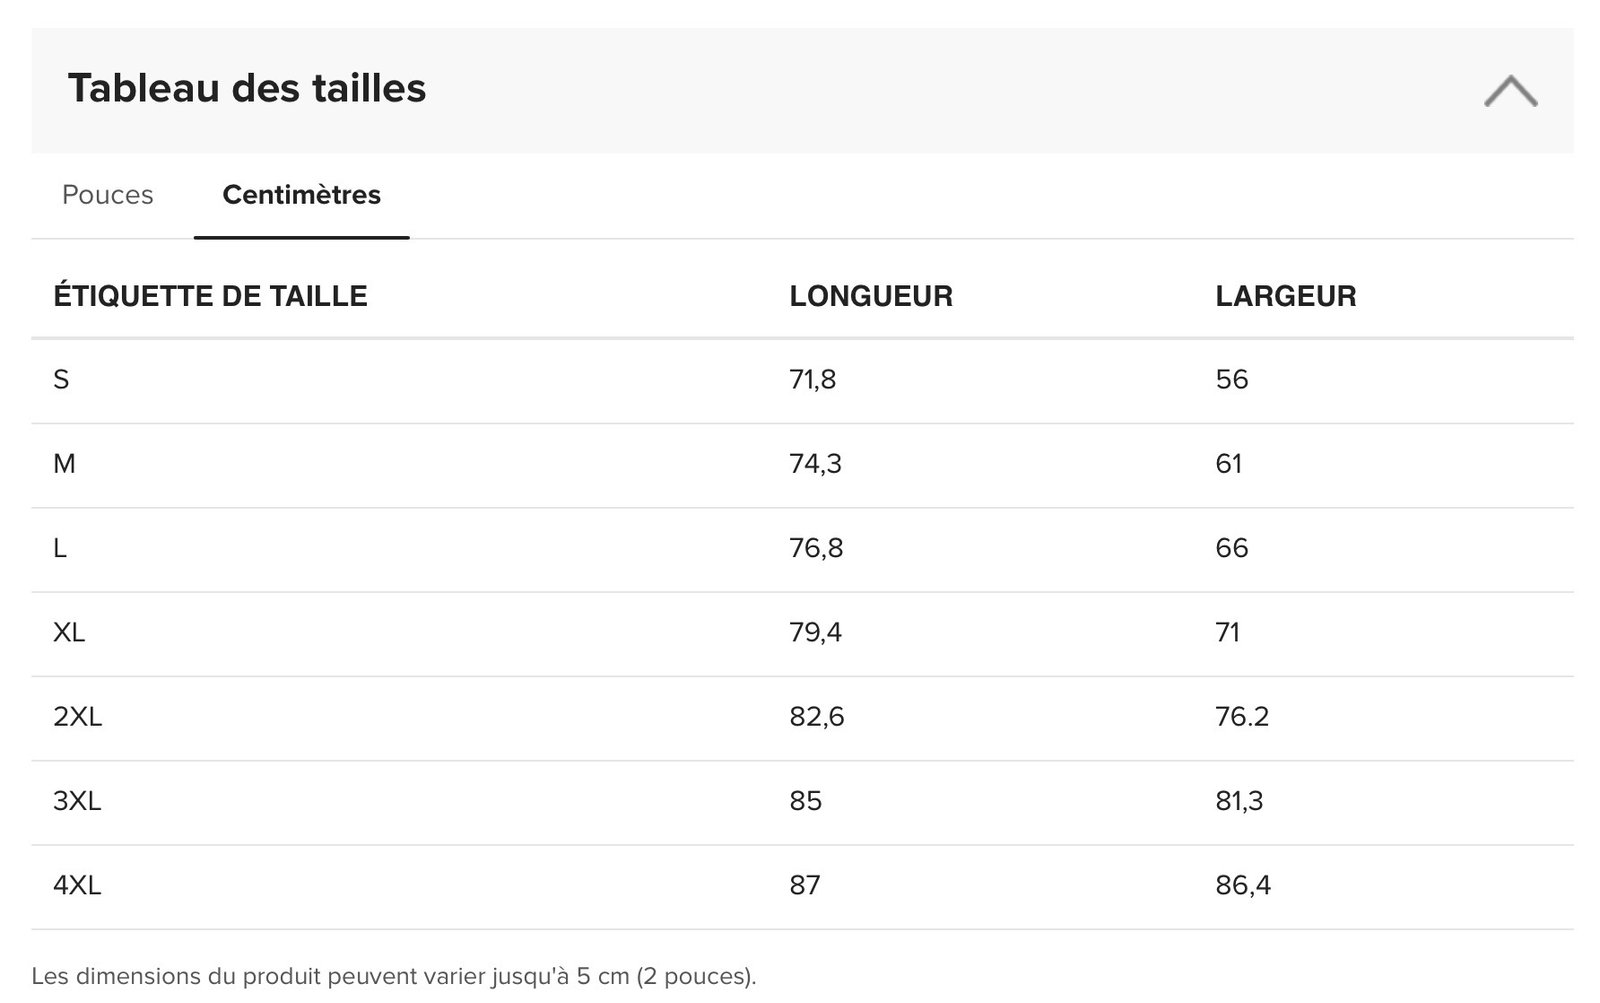Click the 61 width for M
This screenshot has width=1600, height=1003.
[x=1228, y=464]
